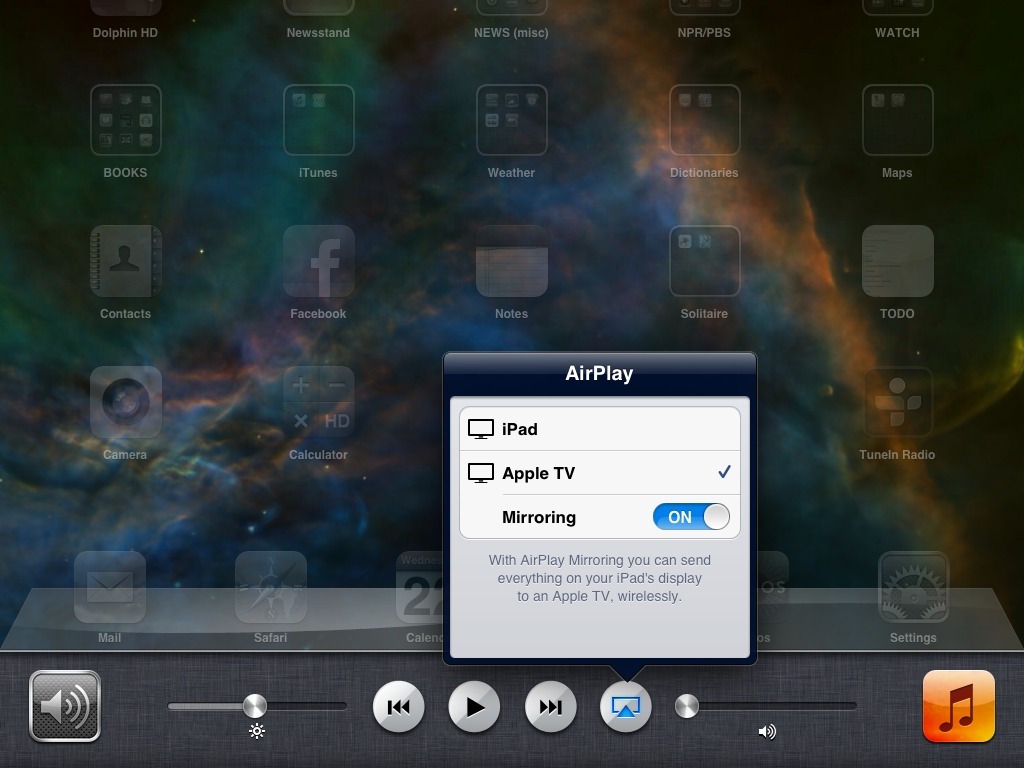Select iPad as AirPlay output
The image size is (1024, 768).
coord(600,429)
